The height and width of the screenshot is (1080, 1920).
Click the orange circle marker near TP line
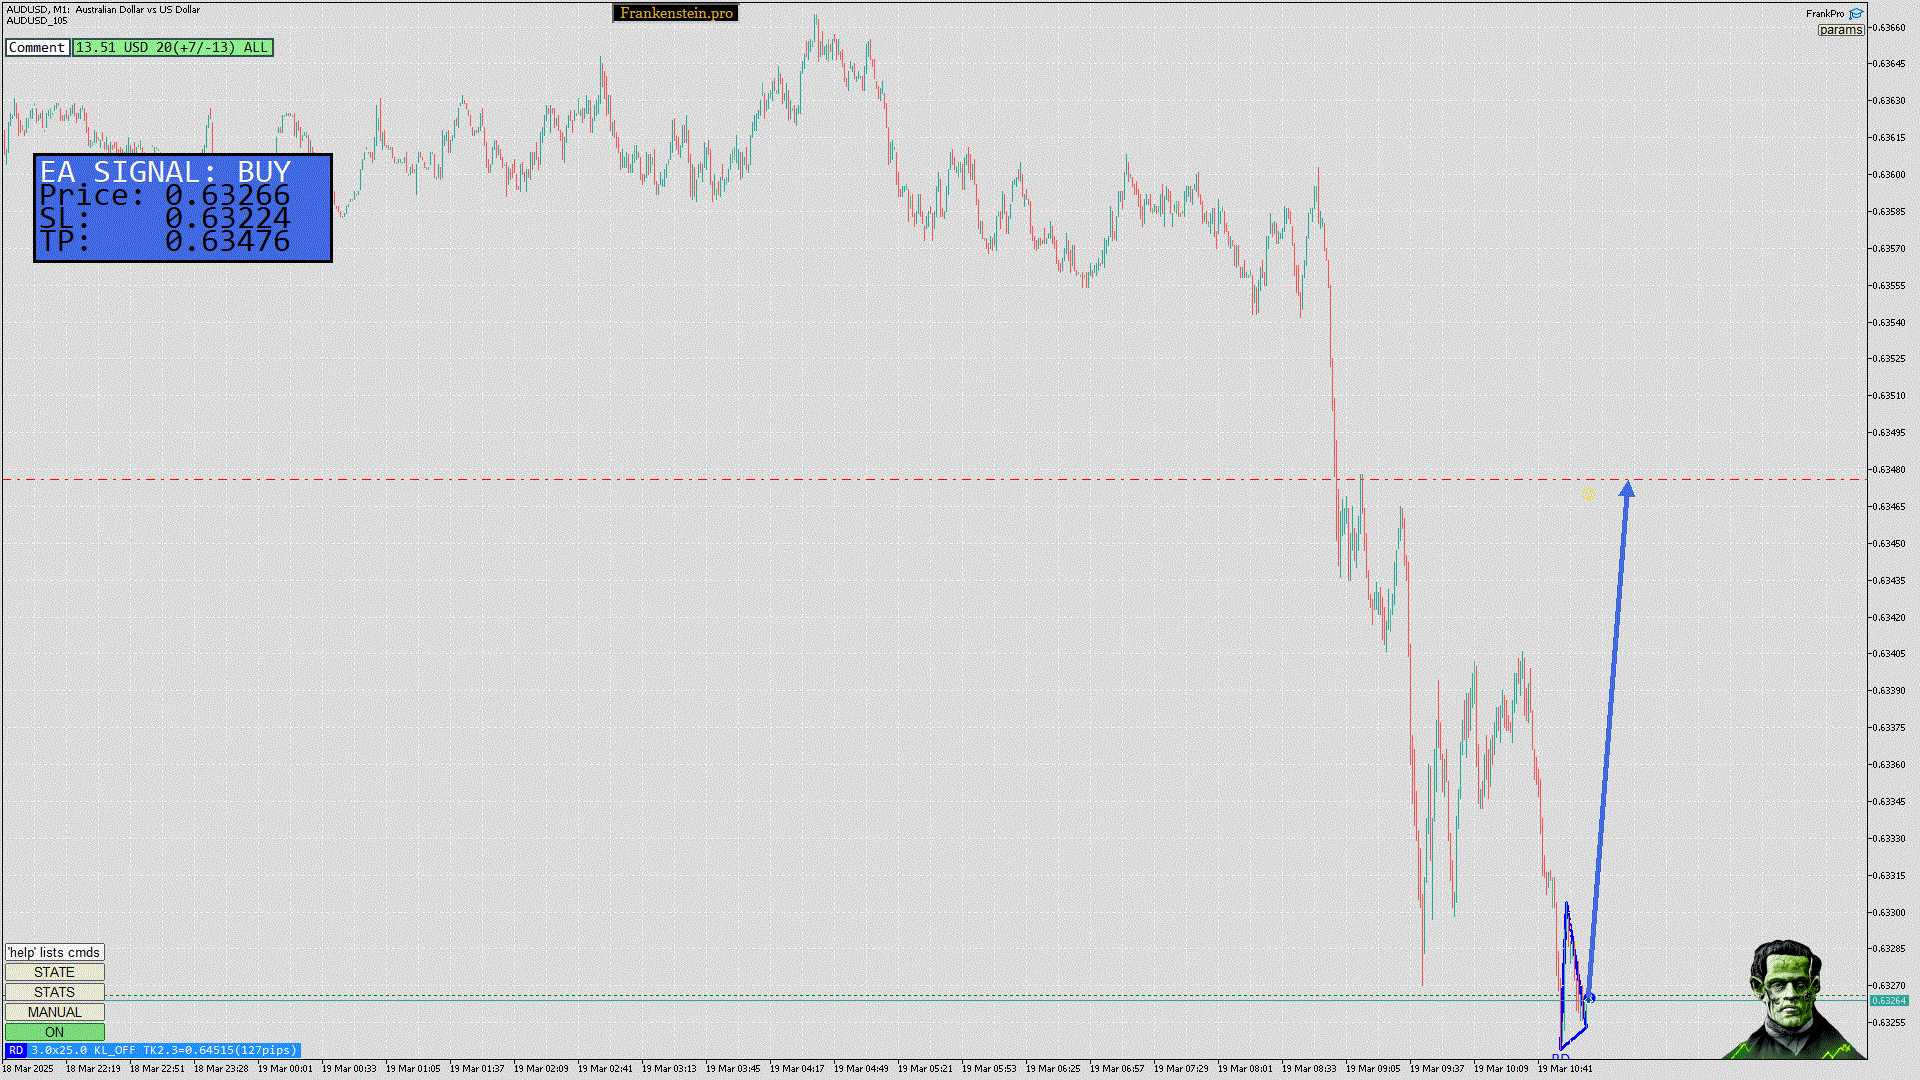[x=1589, y=493]
